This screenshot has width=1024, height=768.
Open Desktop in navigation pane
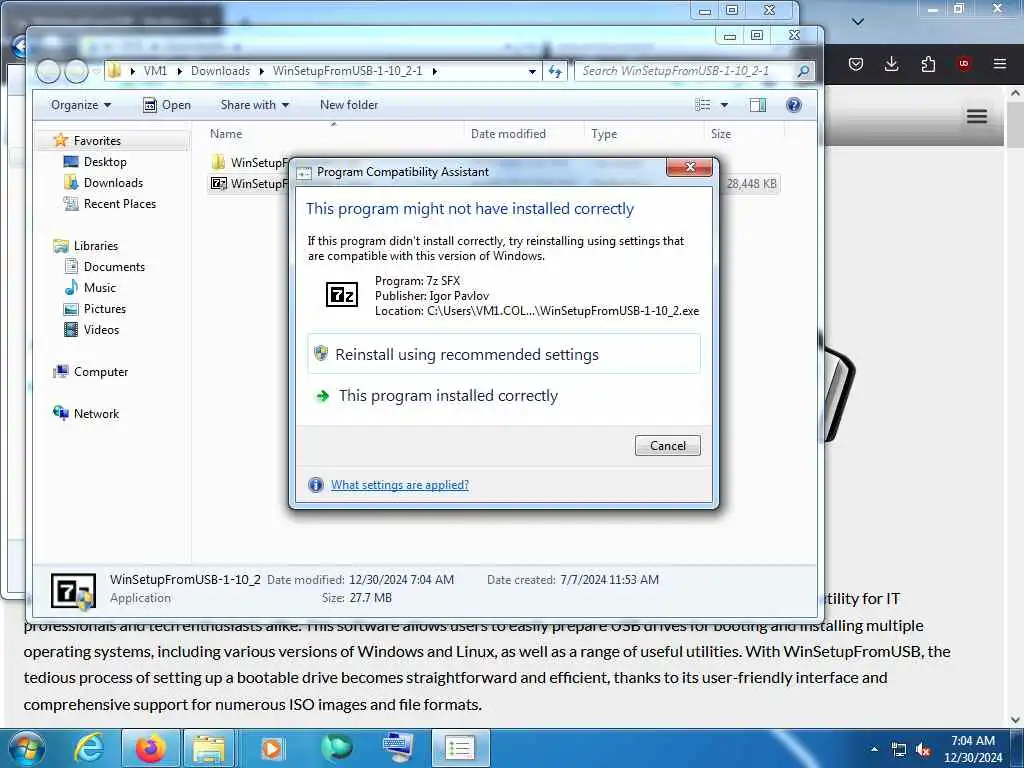[104, 162]
